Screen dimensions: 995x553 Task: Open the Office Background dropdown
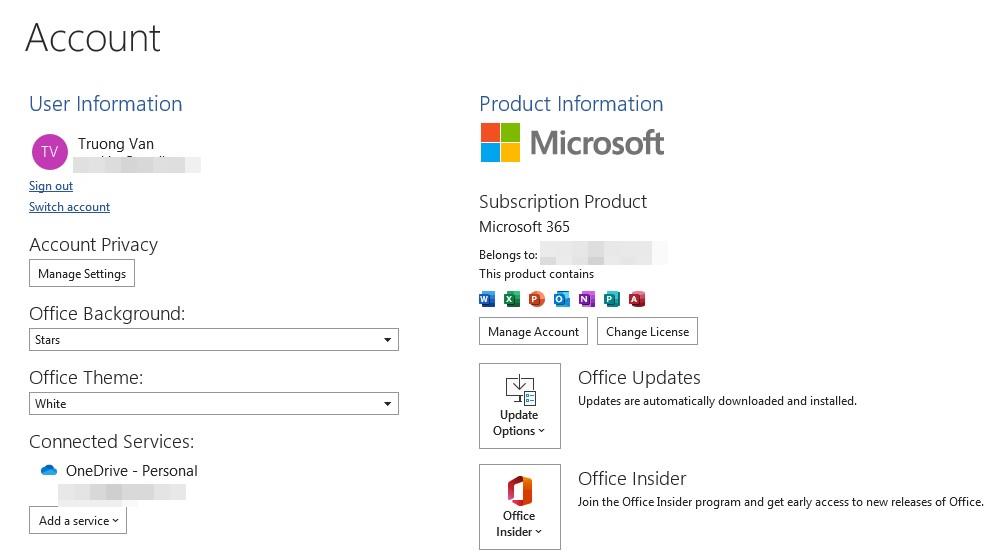click(214, 340)
